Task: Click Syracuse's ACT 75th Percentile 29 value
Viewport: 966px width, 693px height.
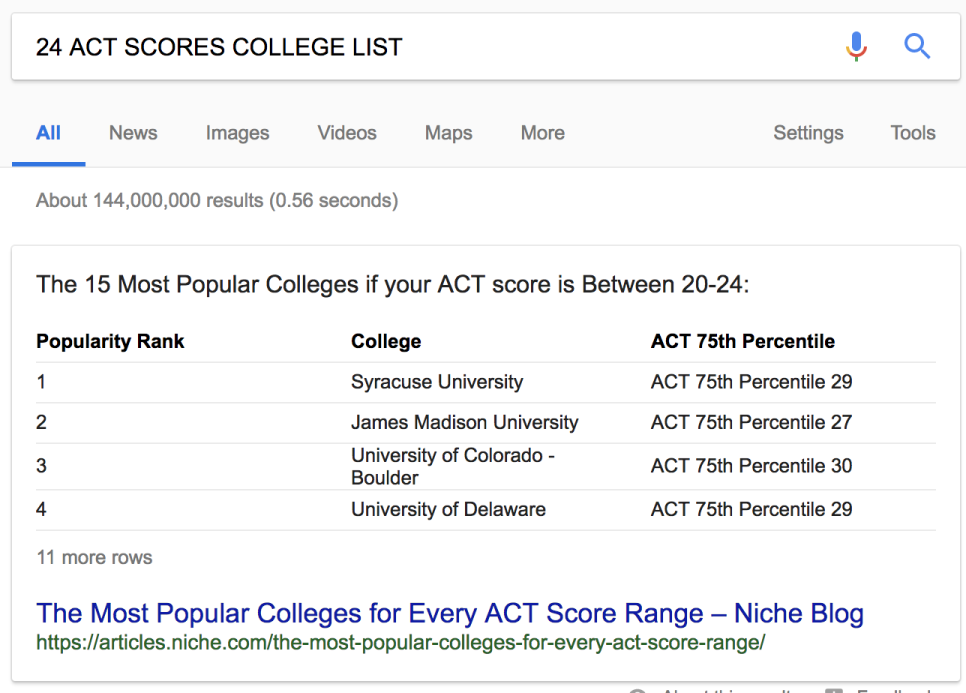Action: pyautogui.click(x=752, y=382)
